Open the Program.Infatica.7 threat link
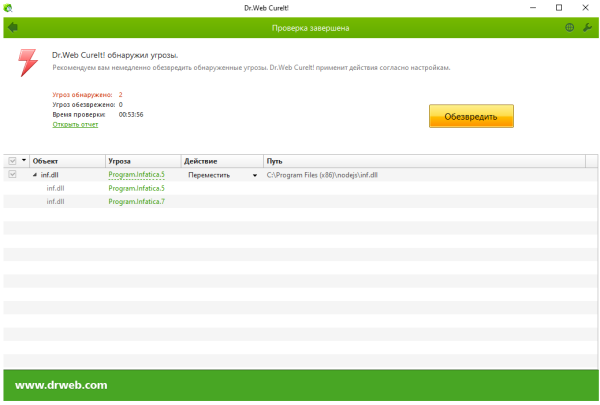The image size is (600, 405). point(136,202)
